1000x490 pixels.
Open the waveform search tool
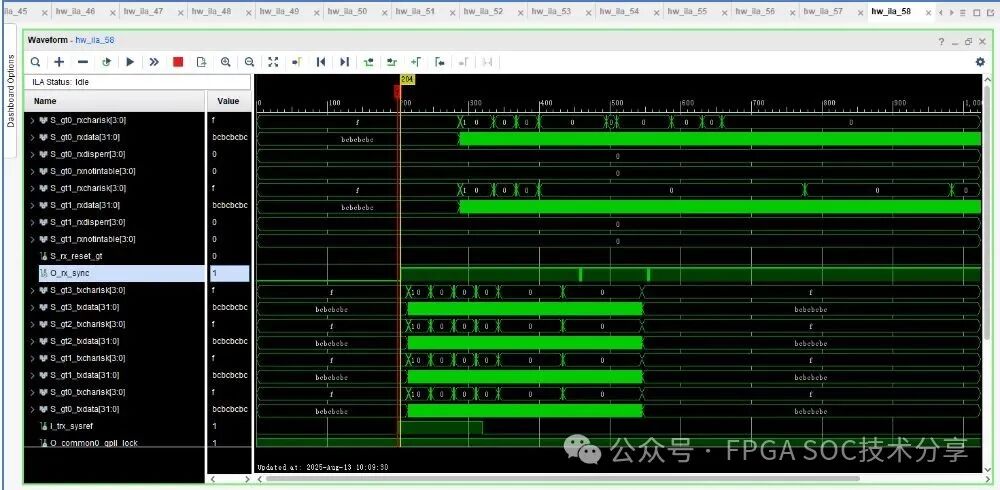coord(36,62)
